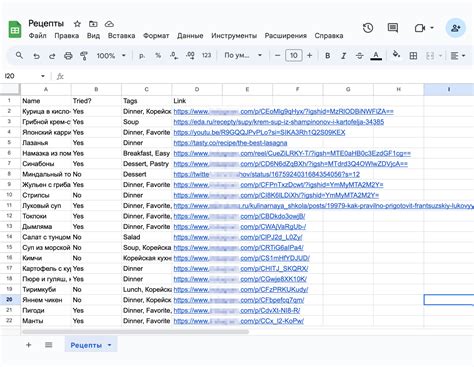The image size is (474, 367).
Task: Open the Файл menu
Action: click(x=37, y=36)
